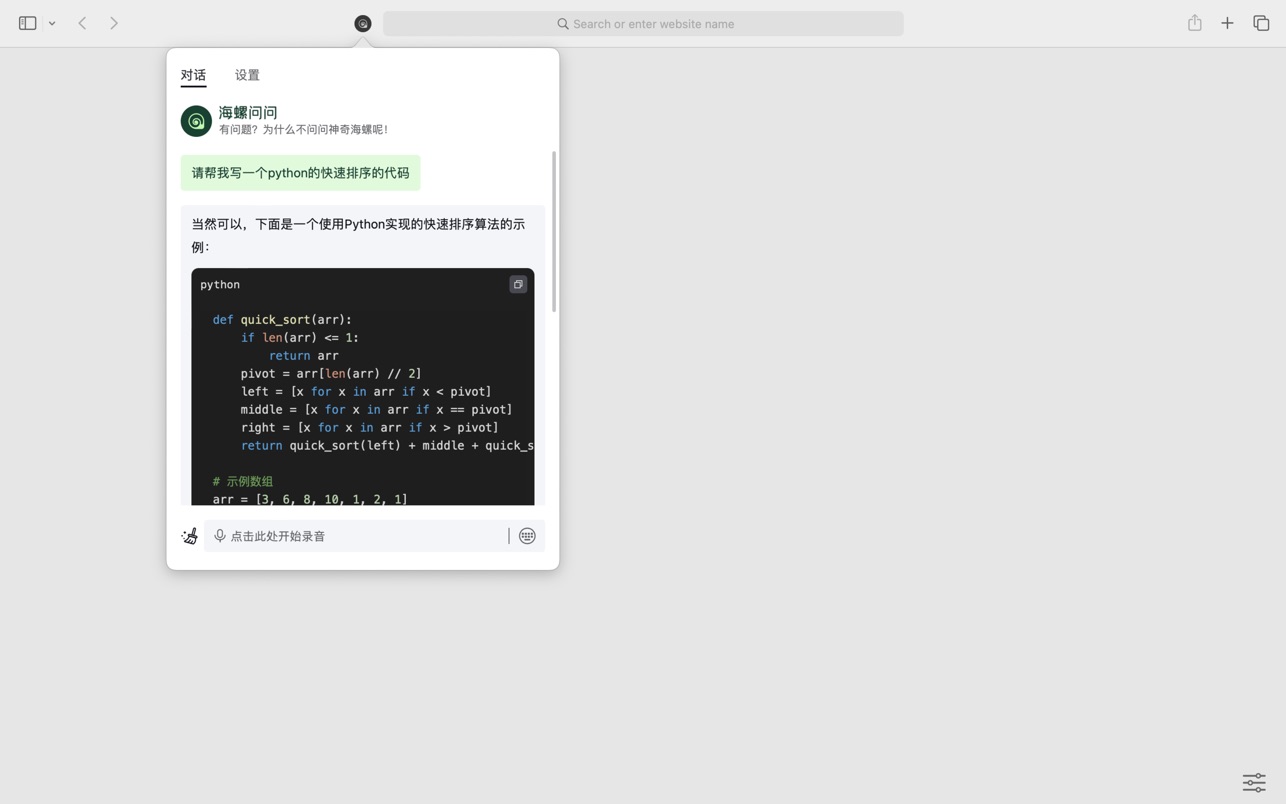Click the microphone icon to record
Screen dimensions: 1286x804
(x=220, y=536)
